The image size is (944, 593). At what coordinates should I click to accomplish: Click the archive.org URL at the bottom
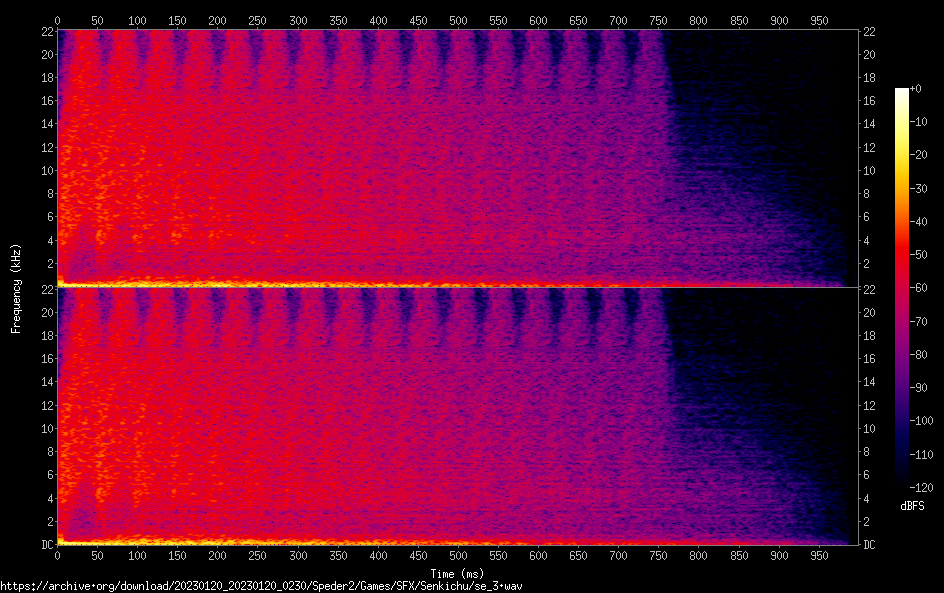(262, 586)
